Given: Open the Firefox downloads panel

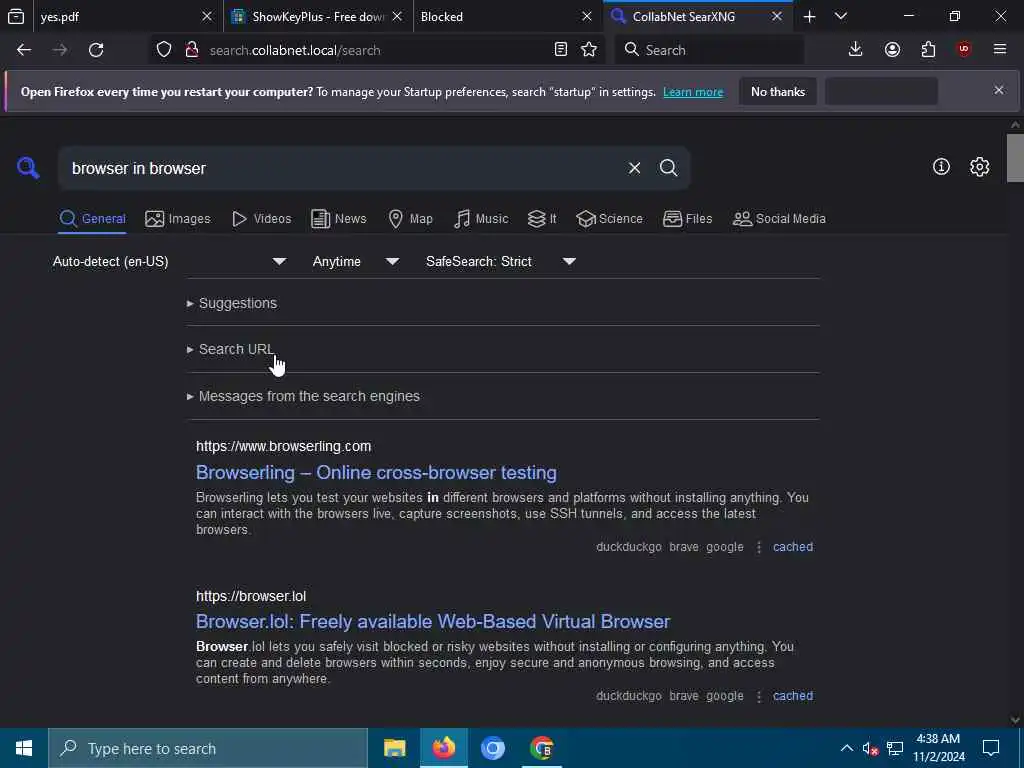Looking at the screenshot, I should point(856,50).
